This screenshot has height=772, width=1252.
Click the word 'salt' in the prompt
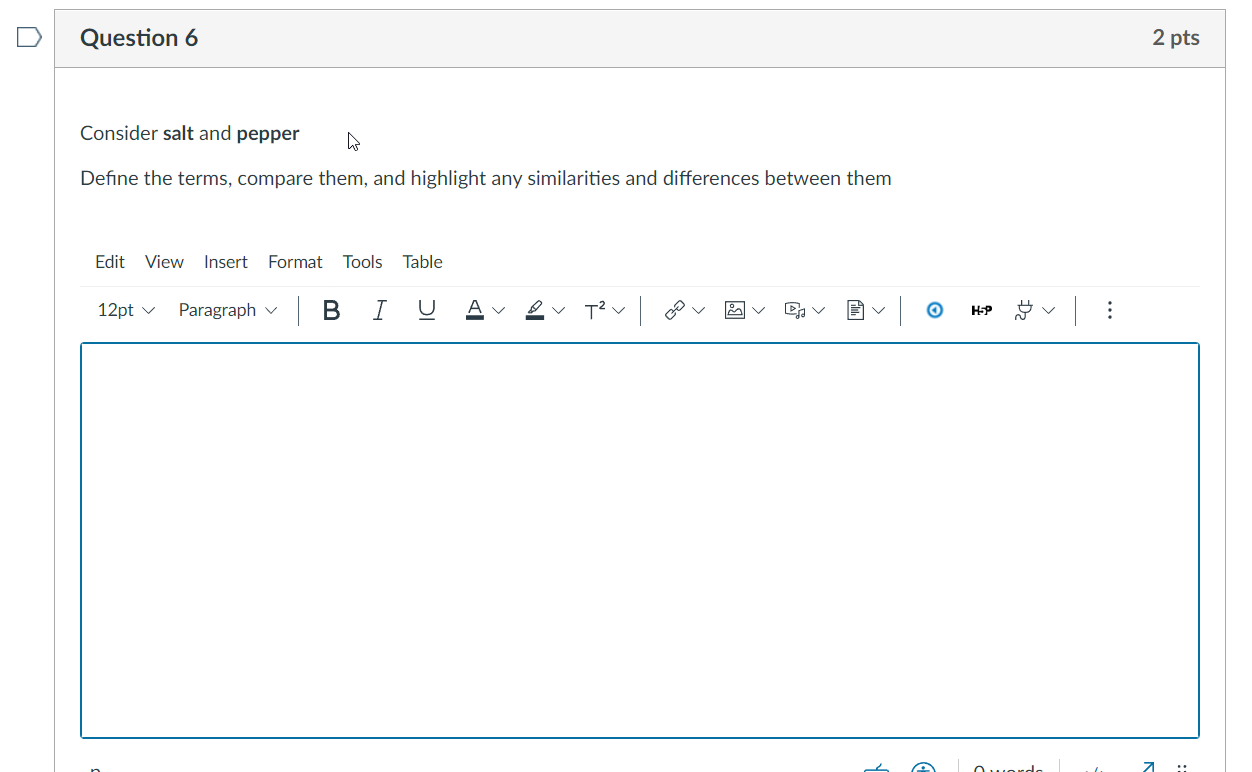[x=178, y=133]
